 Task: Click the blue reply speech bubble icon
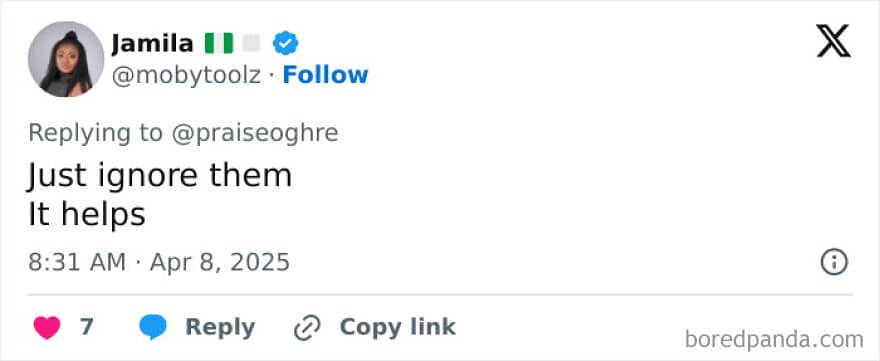[x=153, y=327]
